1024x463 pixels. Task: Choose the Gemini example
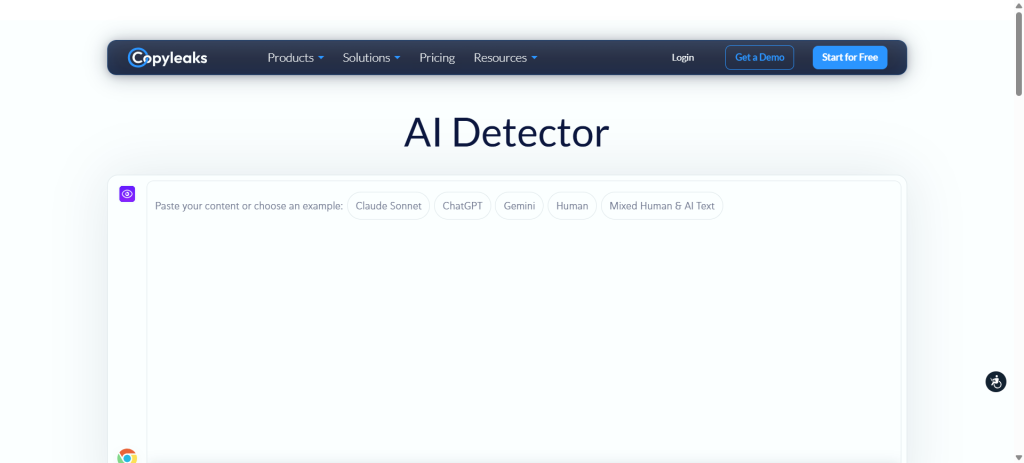point(519,206)
